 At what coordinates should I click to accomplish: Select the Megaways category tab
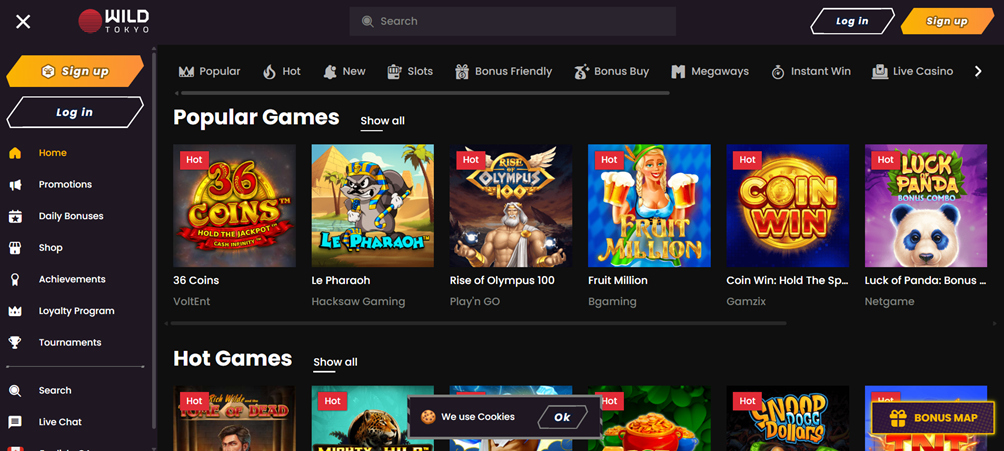tap(710, 72)
